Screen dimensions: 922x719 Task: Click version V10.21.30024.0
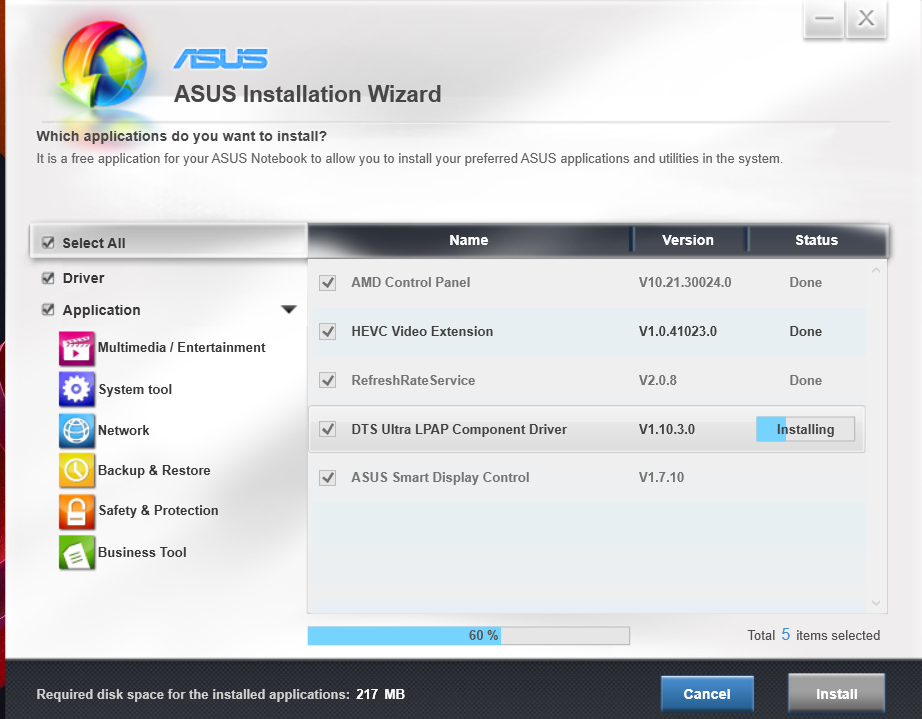click(685, 282)
